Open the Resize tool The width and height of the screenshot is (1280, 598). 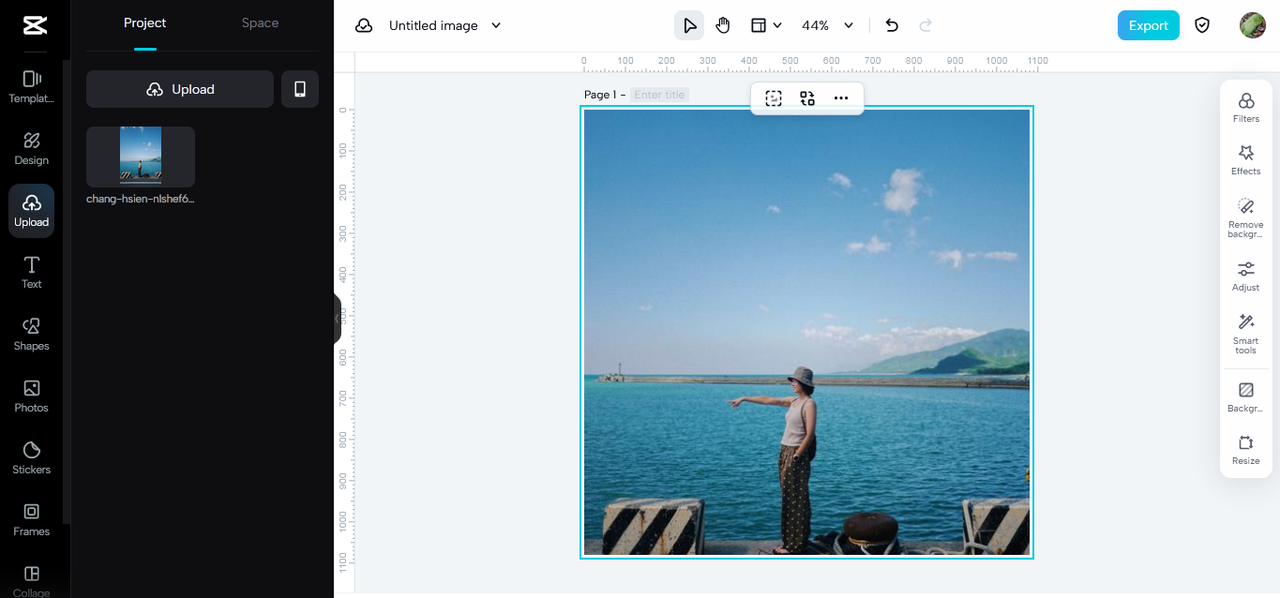coord(1246,449)
